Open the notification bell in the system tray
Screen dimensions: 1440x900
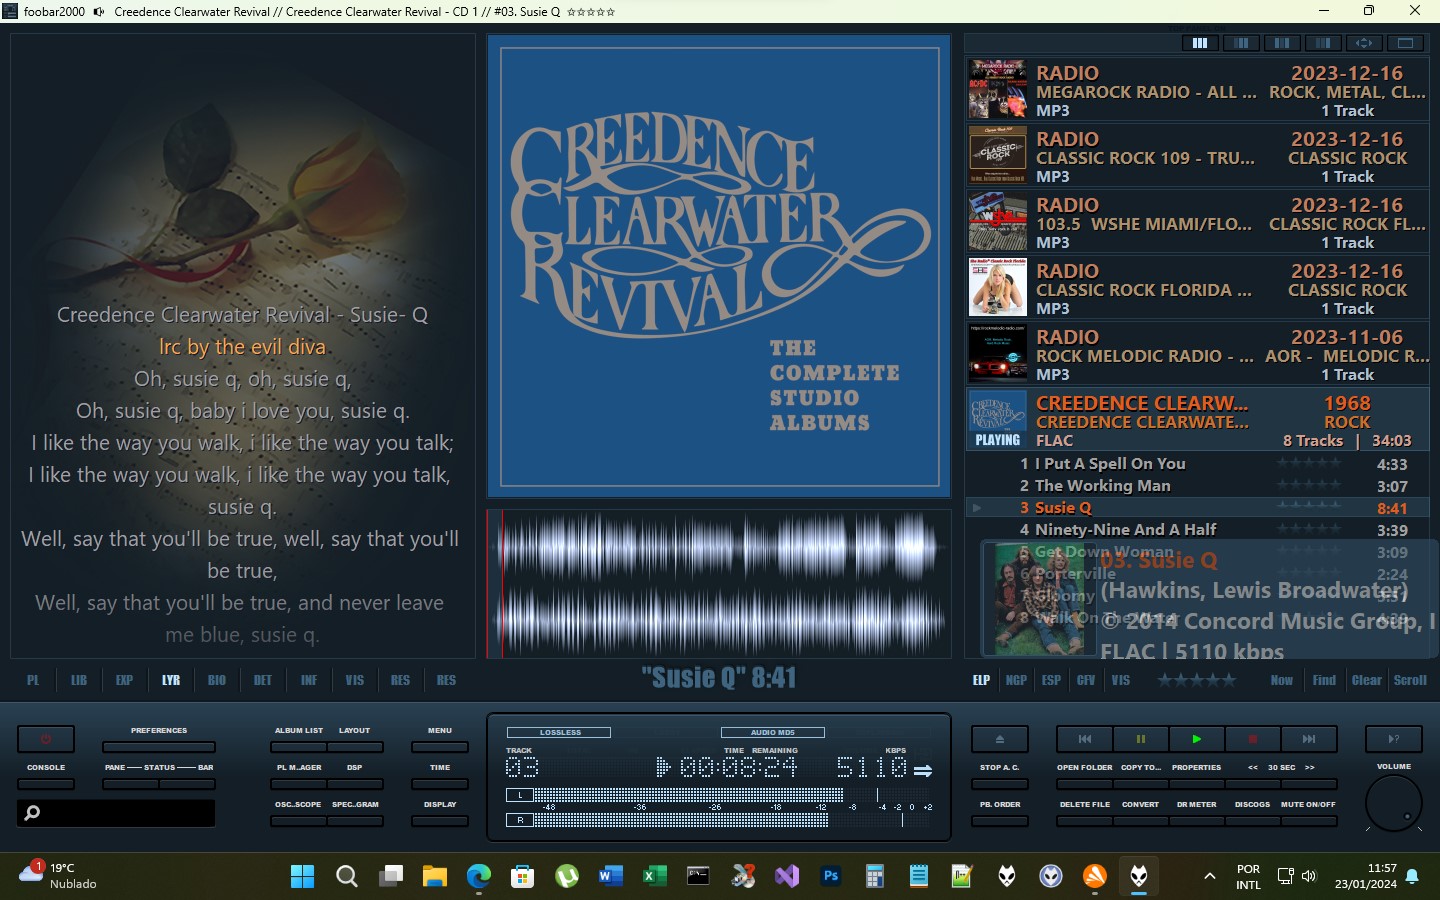pyautogui.click(x=1412, y=877)
